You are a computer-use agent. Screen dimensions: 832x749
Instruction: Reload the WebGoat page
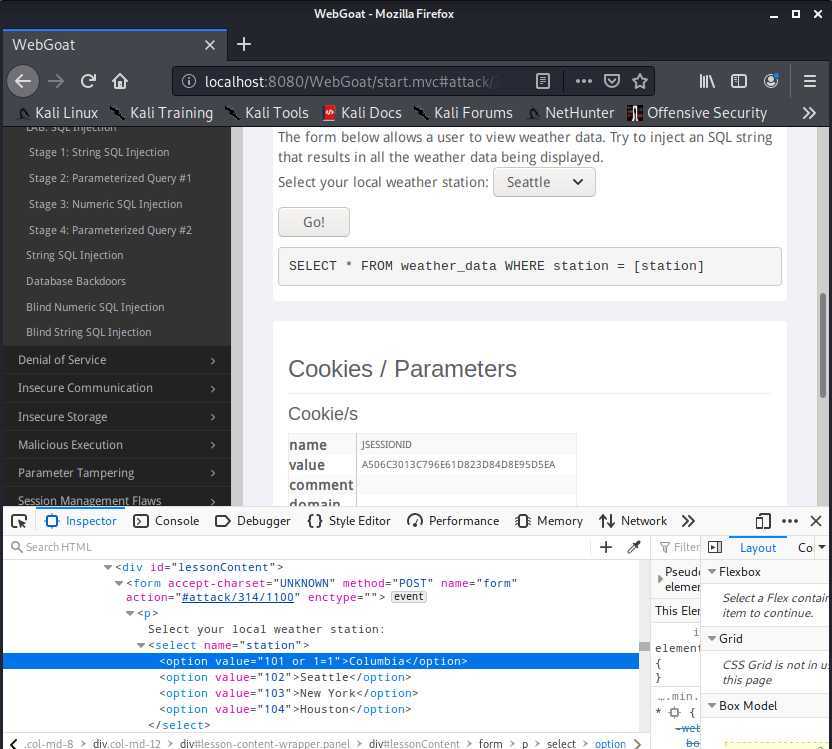(88, 81)
